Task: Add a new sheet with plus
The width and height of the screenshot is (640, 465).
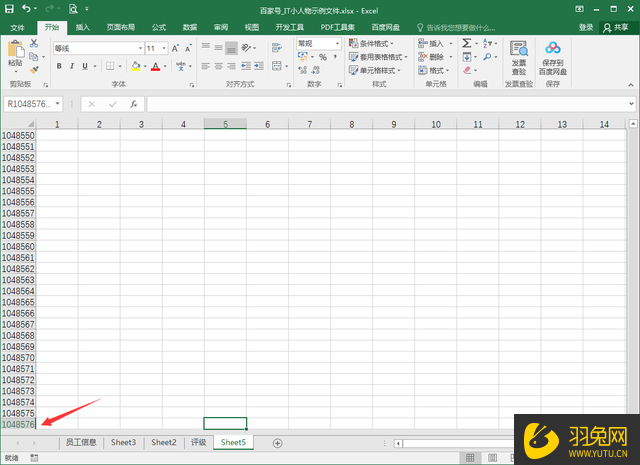Action: (278, 443)
